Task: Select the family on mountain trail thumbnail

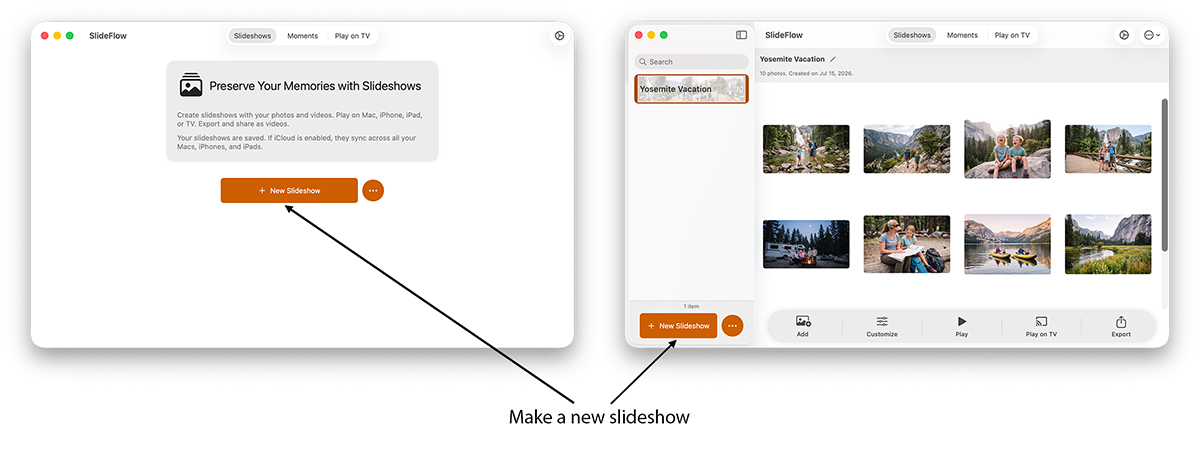Action: click(907, 149)
